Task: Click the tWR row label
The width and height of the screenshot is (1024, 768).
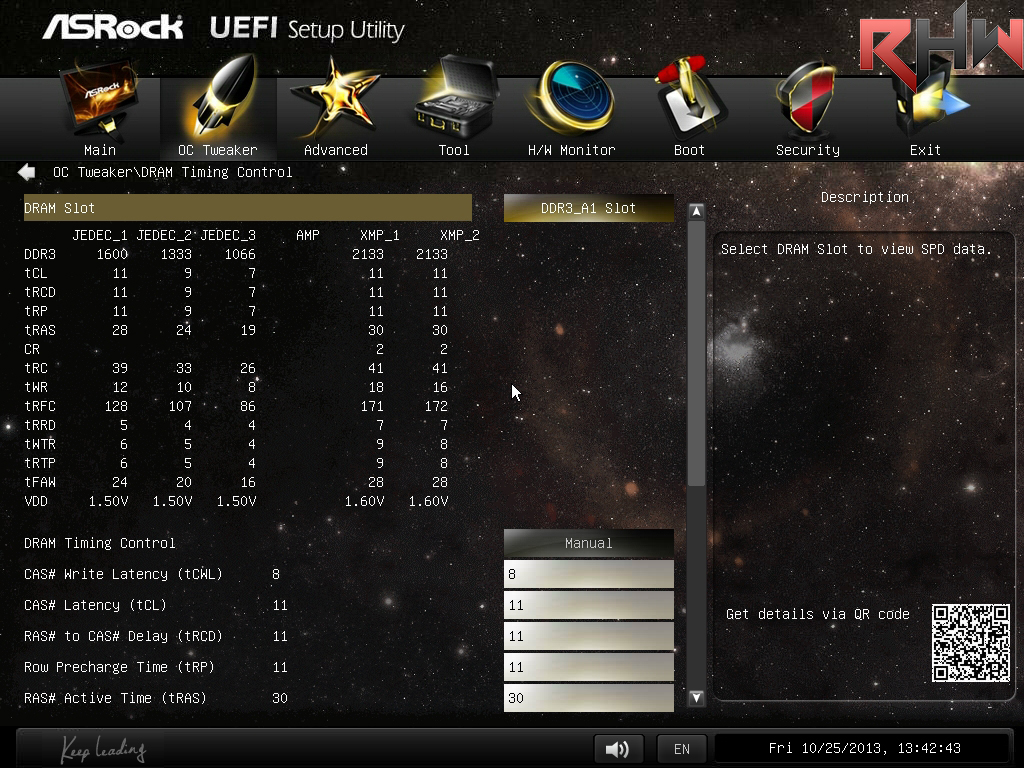Action: (x=36, y=387)
